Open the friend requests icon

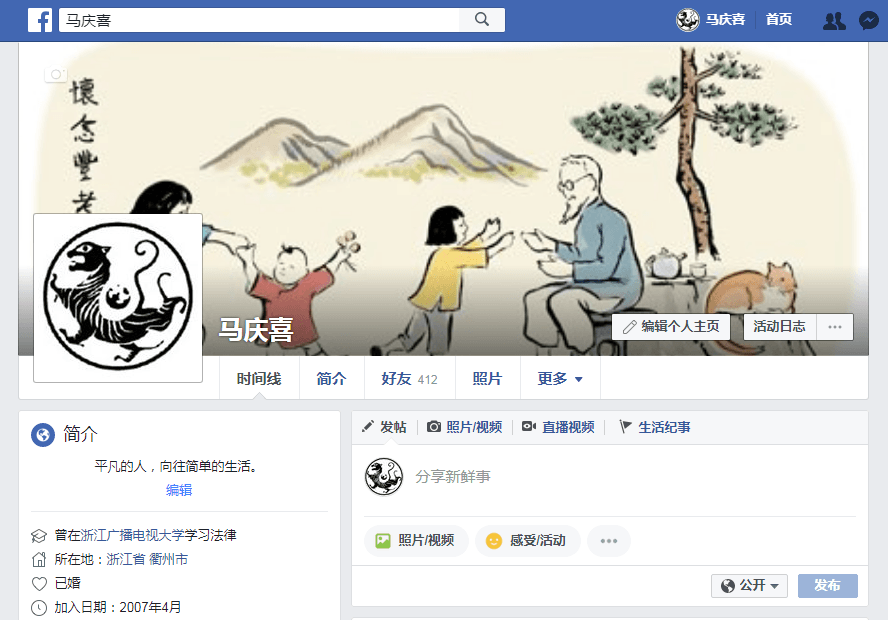point(834,20)
